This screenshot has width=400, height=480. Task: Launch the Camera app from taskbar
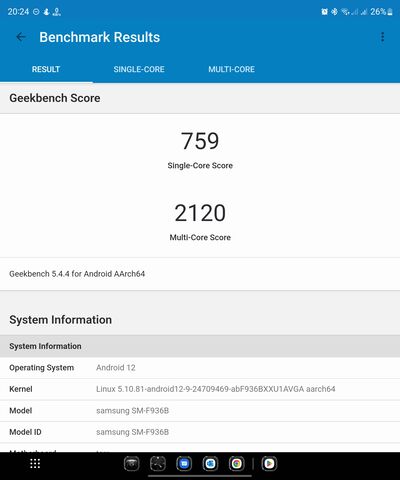132,464
